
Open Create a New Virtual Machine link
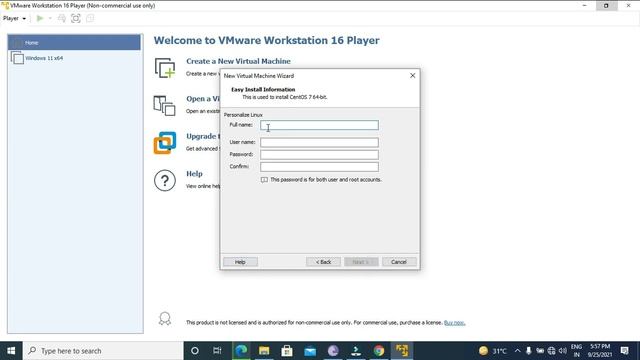(238, 61)
